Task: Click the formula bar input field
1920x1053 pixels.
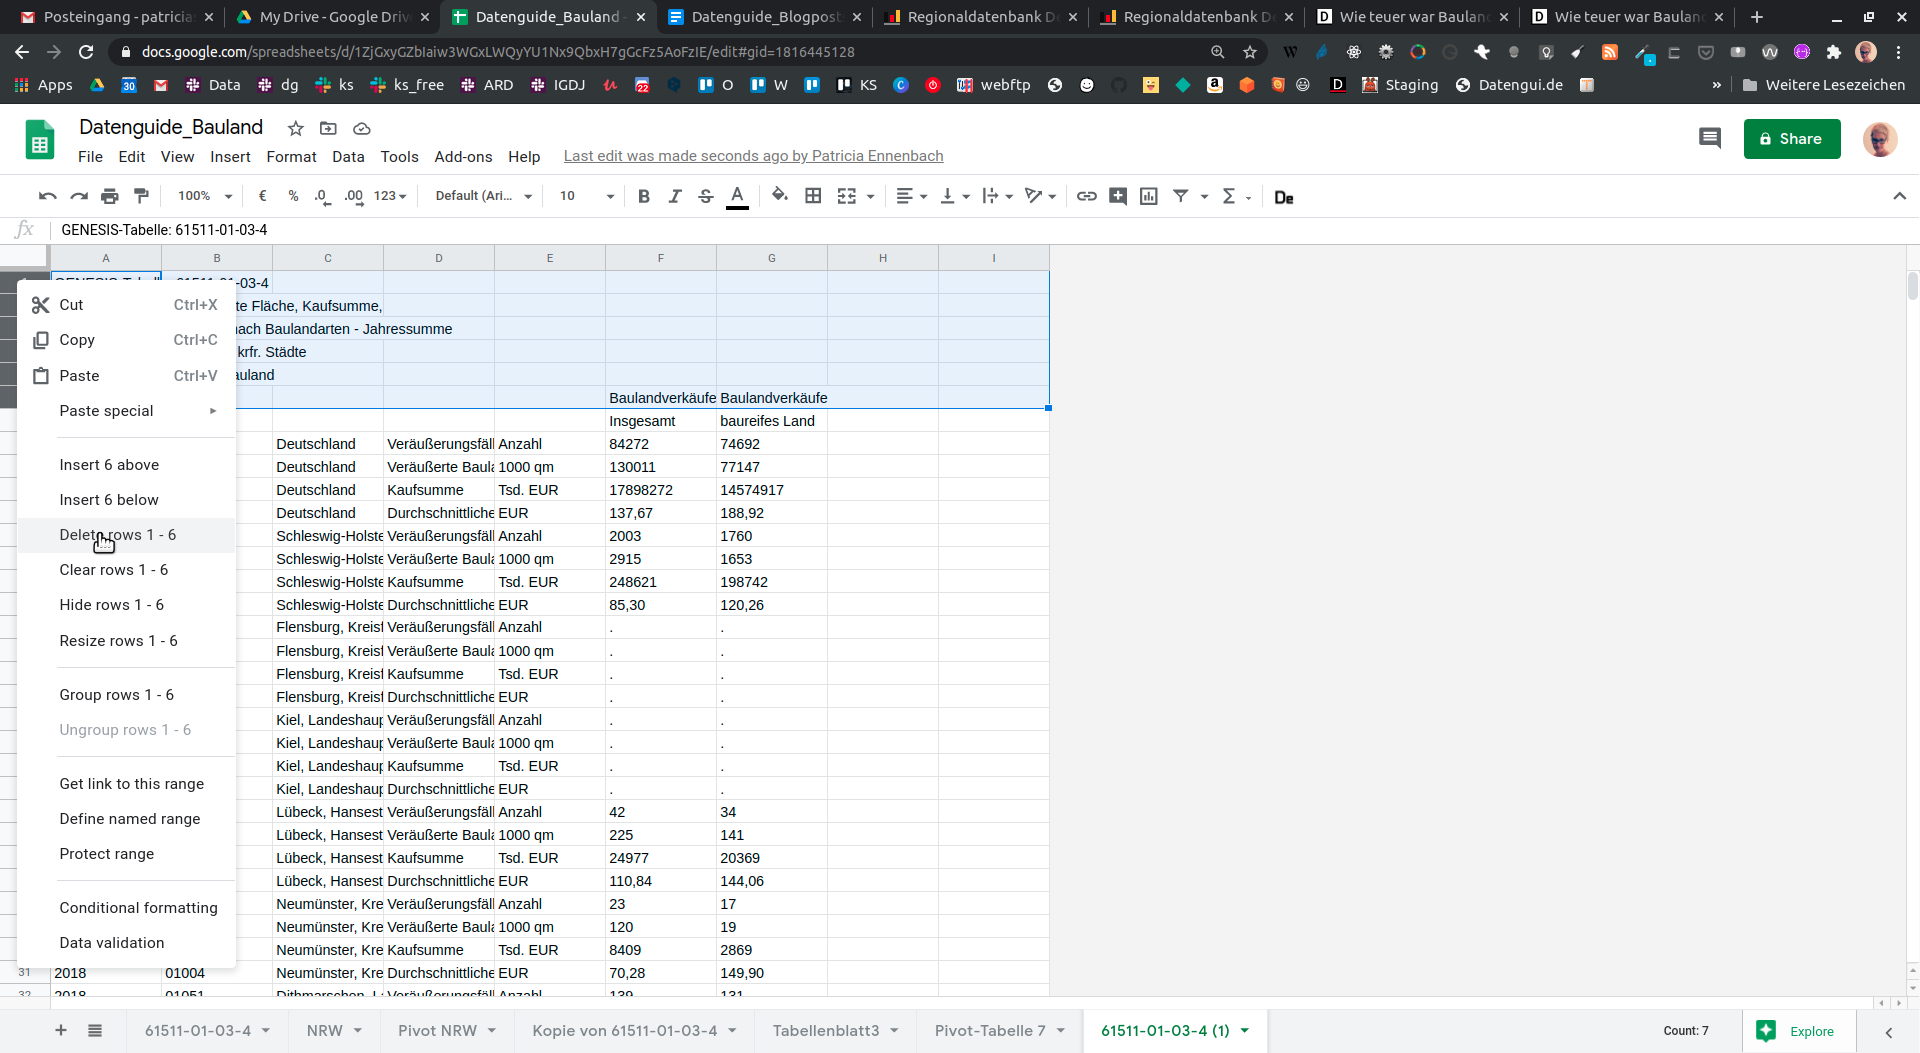Action: pyautogui.click(x=600, y=230)
